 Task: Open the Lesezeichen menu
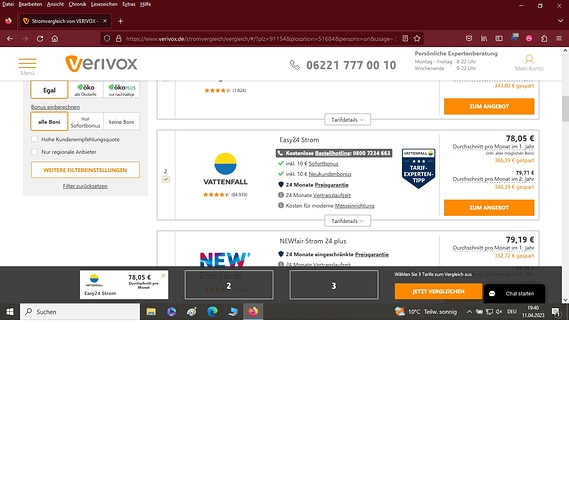pos(104,4)
